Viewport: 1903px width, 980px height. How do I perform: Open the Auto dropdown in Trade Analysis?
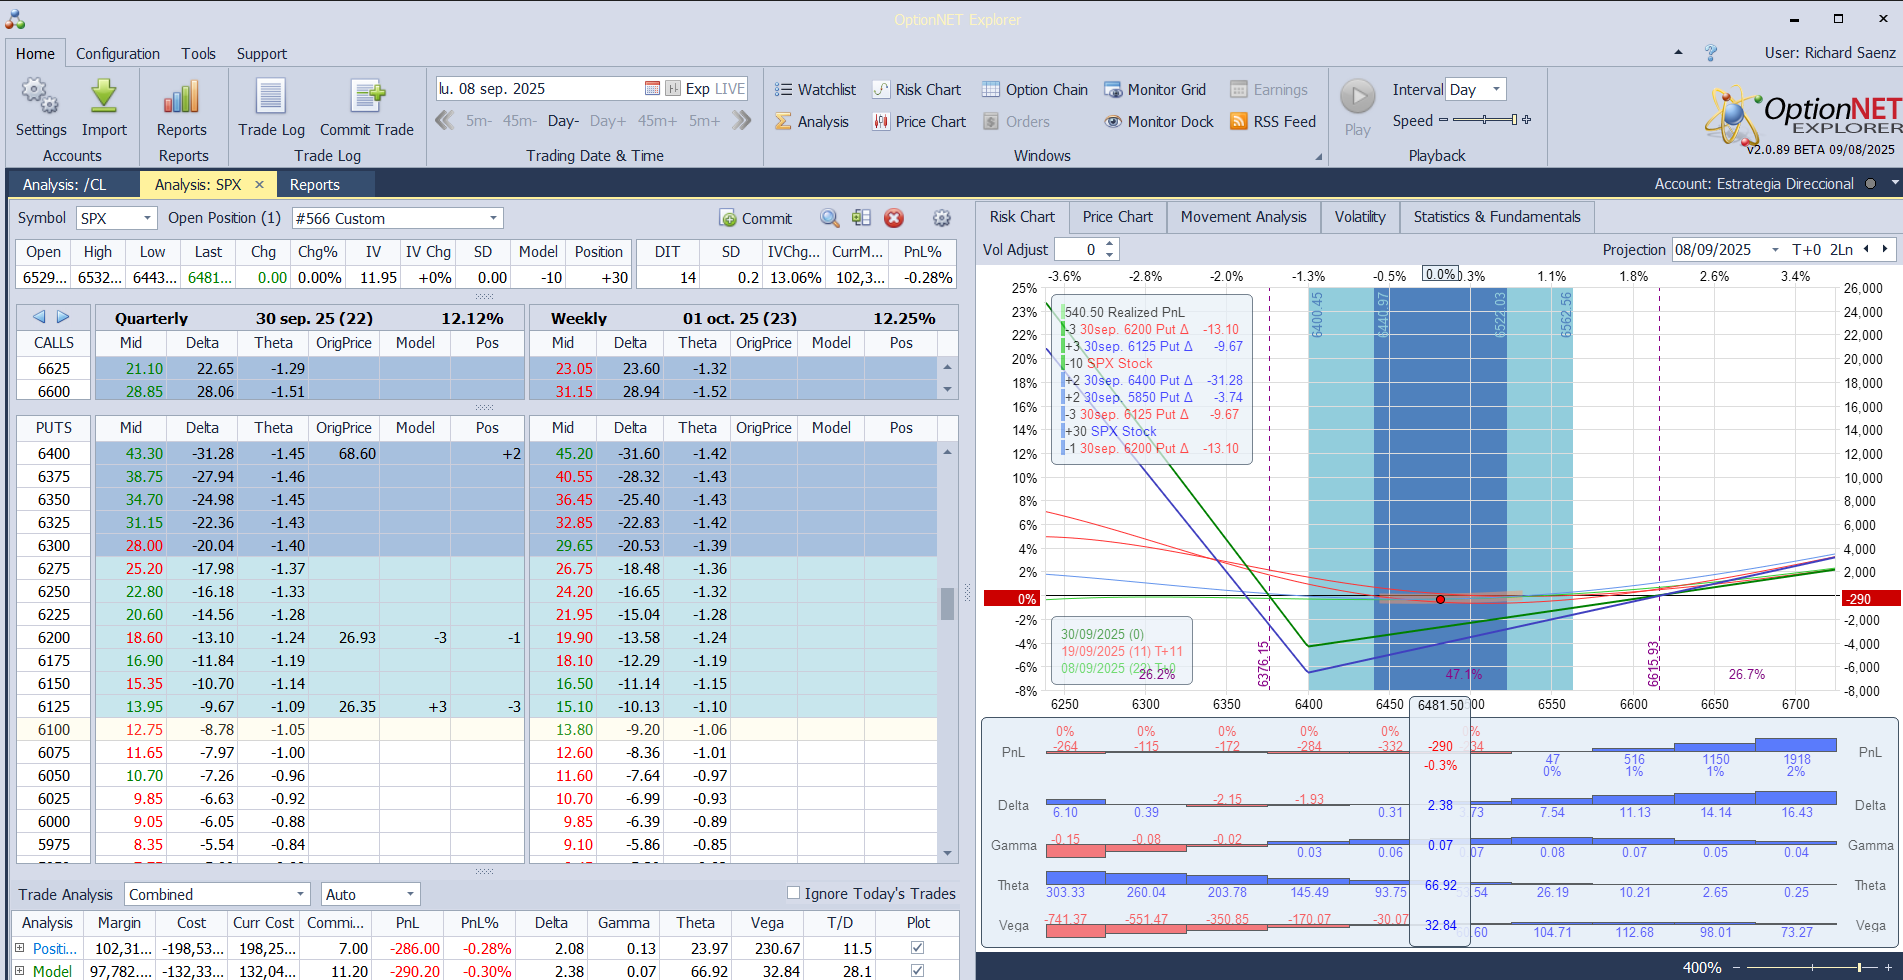click(x=410, y=894)
